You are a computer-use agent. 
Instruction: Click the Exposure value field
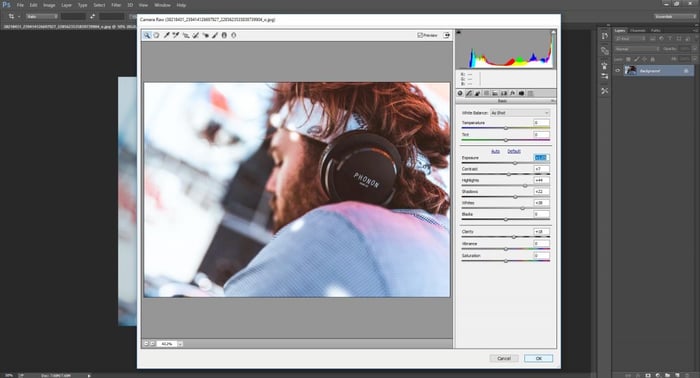click(541, 158)
